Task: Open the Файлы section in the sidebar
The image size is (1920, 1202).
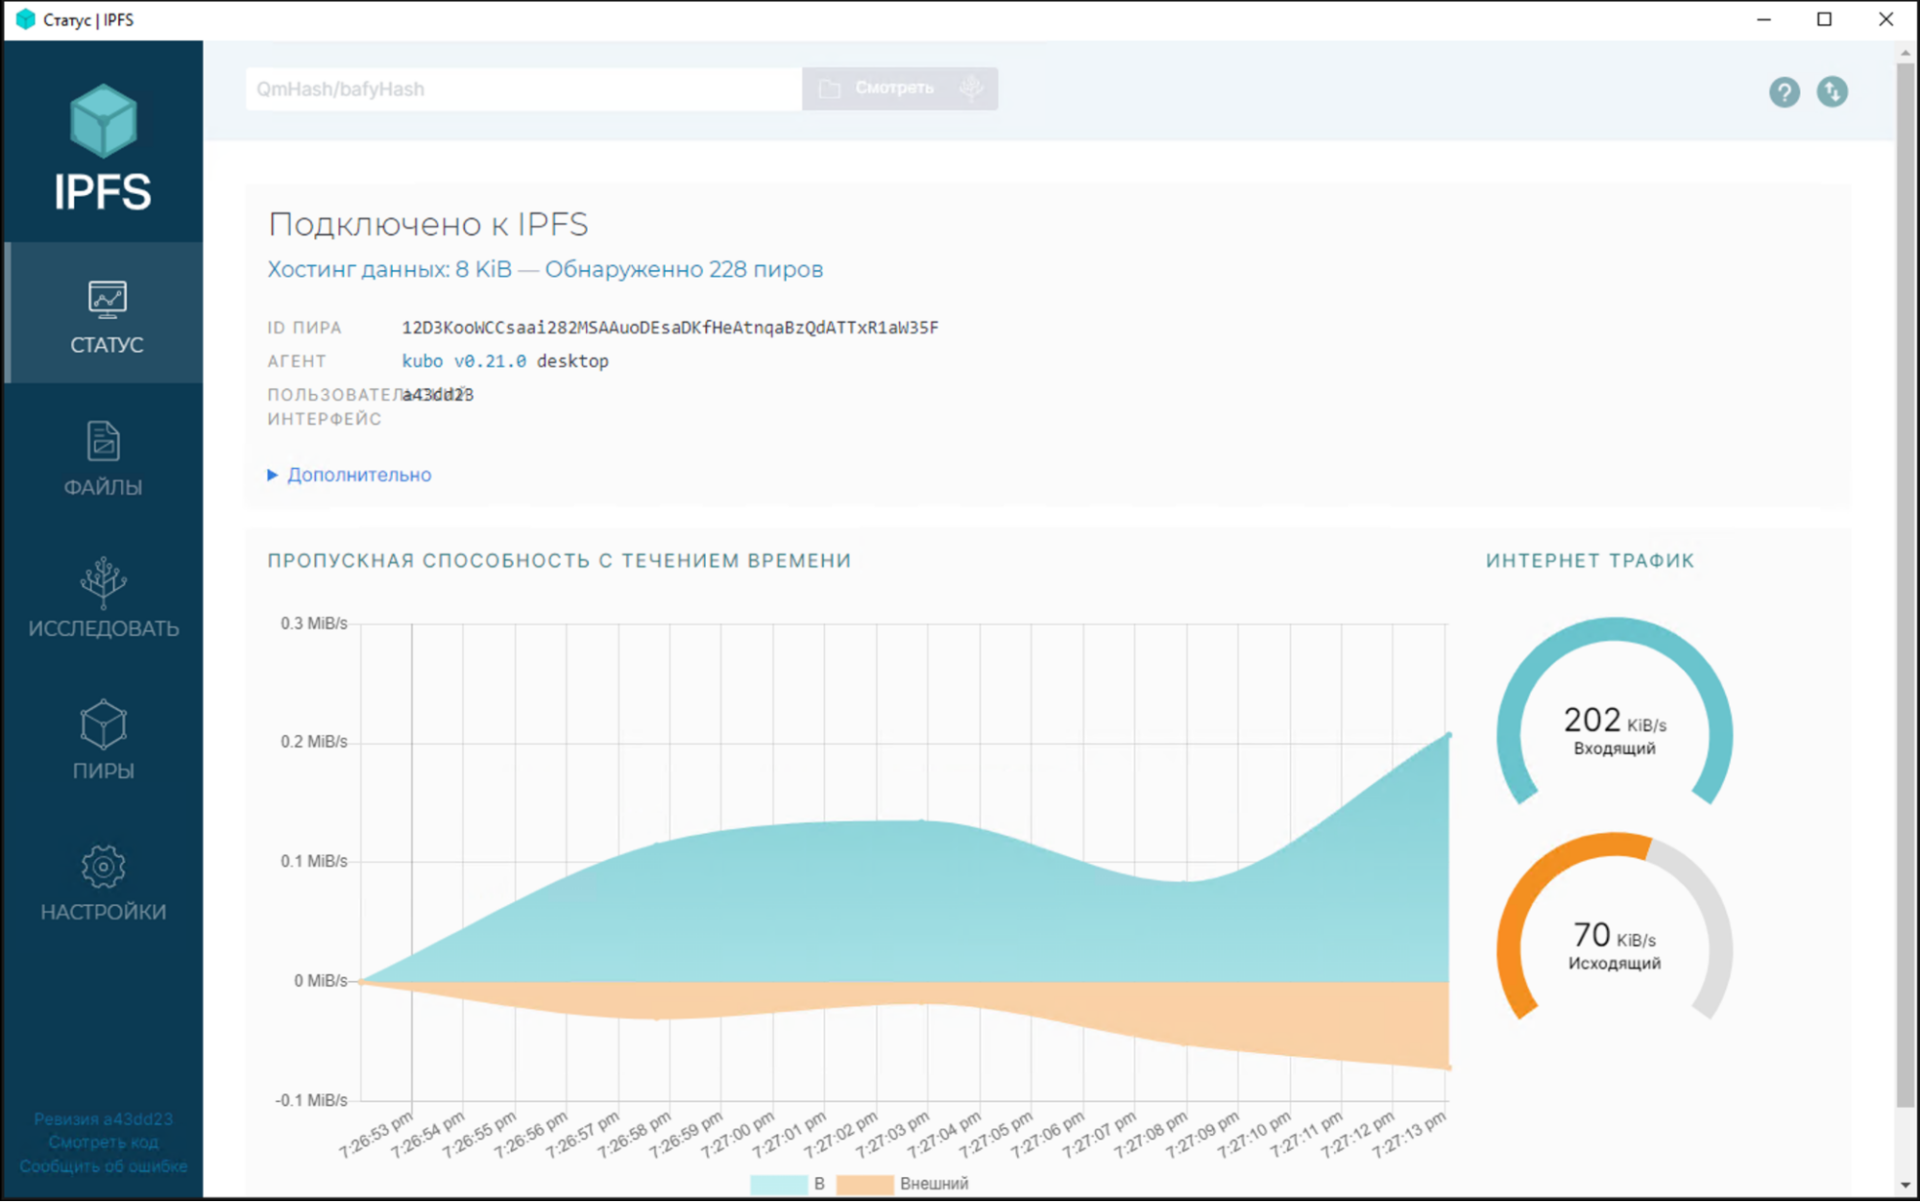Action: coord(103,460)
